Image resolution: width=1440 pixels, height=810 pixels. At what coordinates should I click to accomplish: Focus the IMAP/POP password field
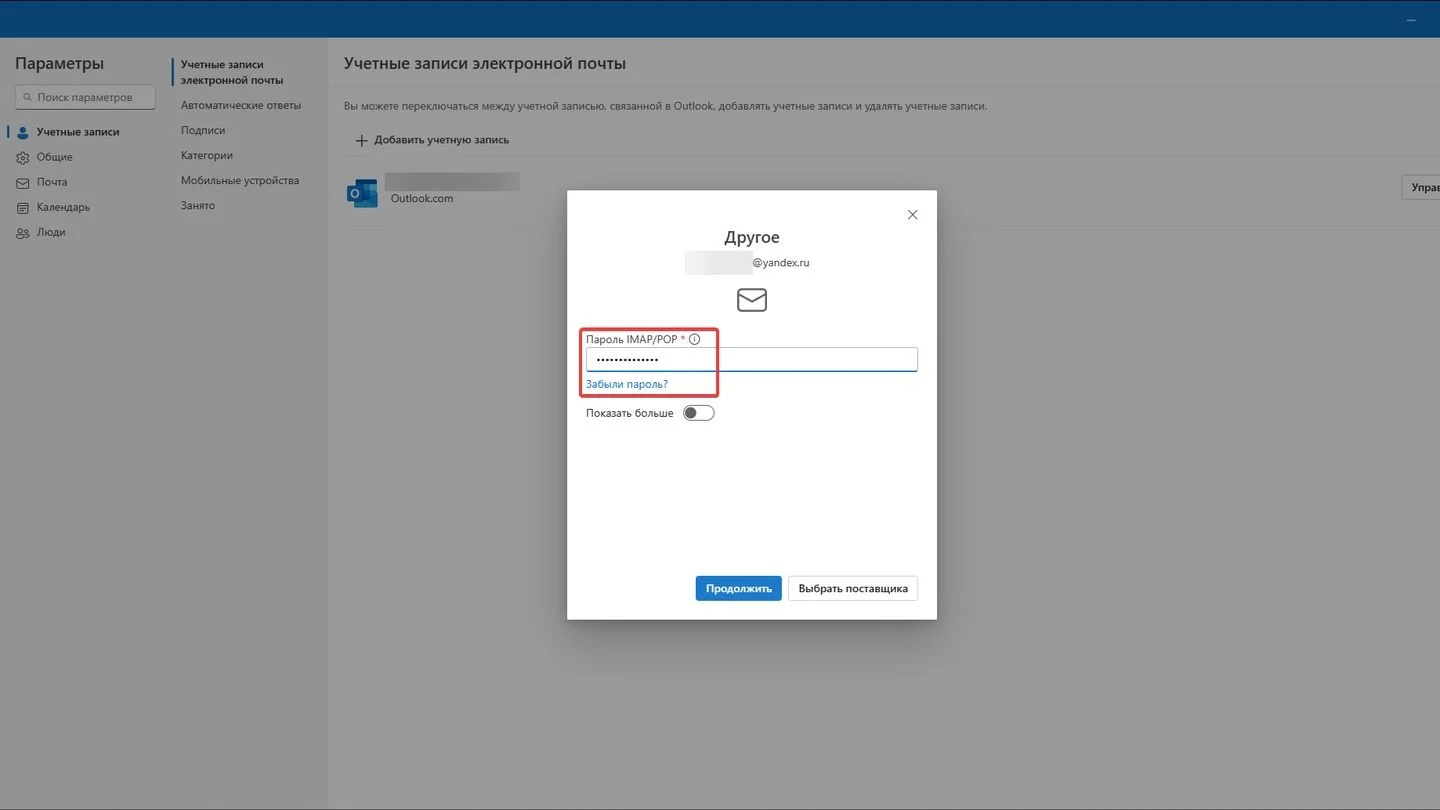(752, 359)
